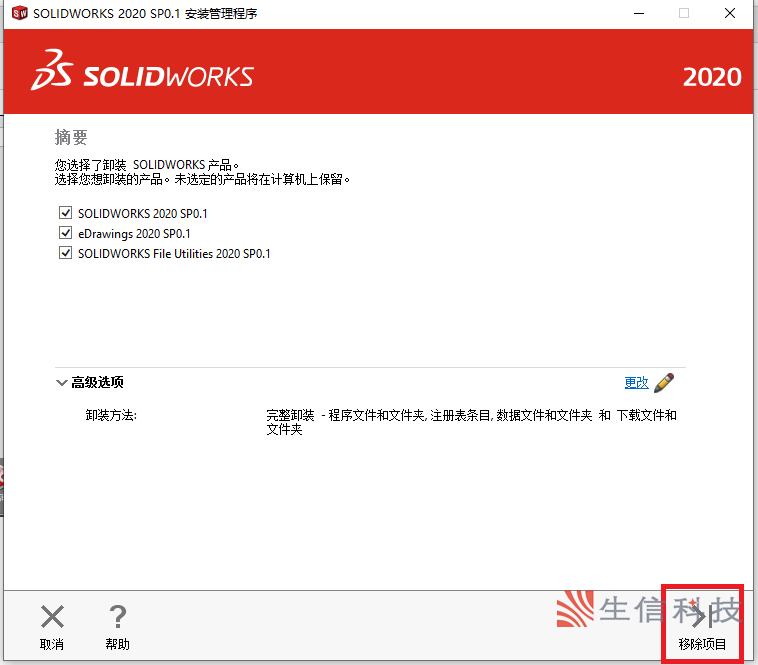The image size is (758, 665).
Task: Click the 2020 version text in the banner
Action: pyautogui.click(x=712, y=76)
